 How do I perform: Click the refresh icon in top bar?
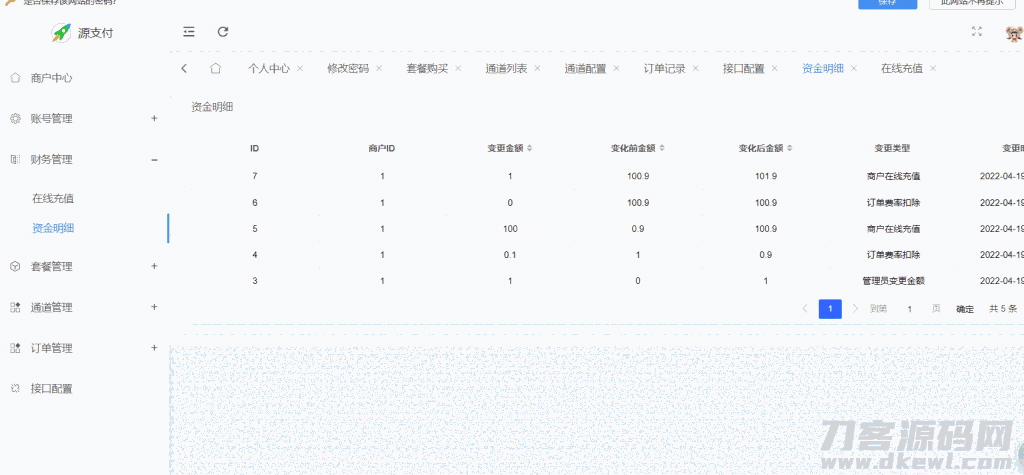pyautogui.click(x=223, y=31)
